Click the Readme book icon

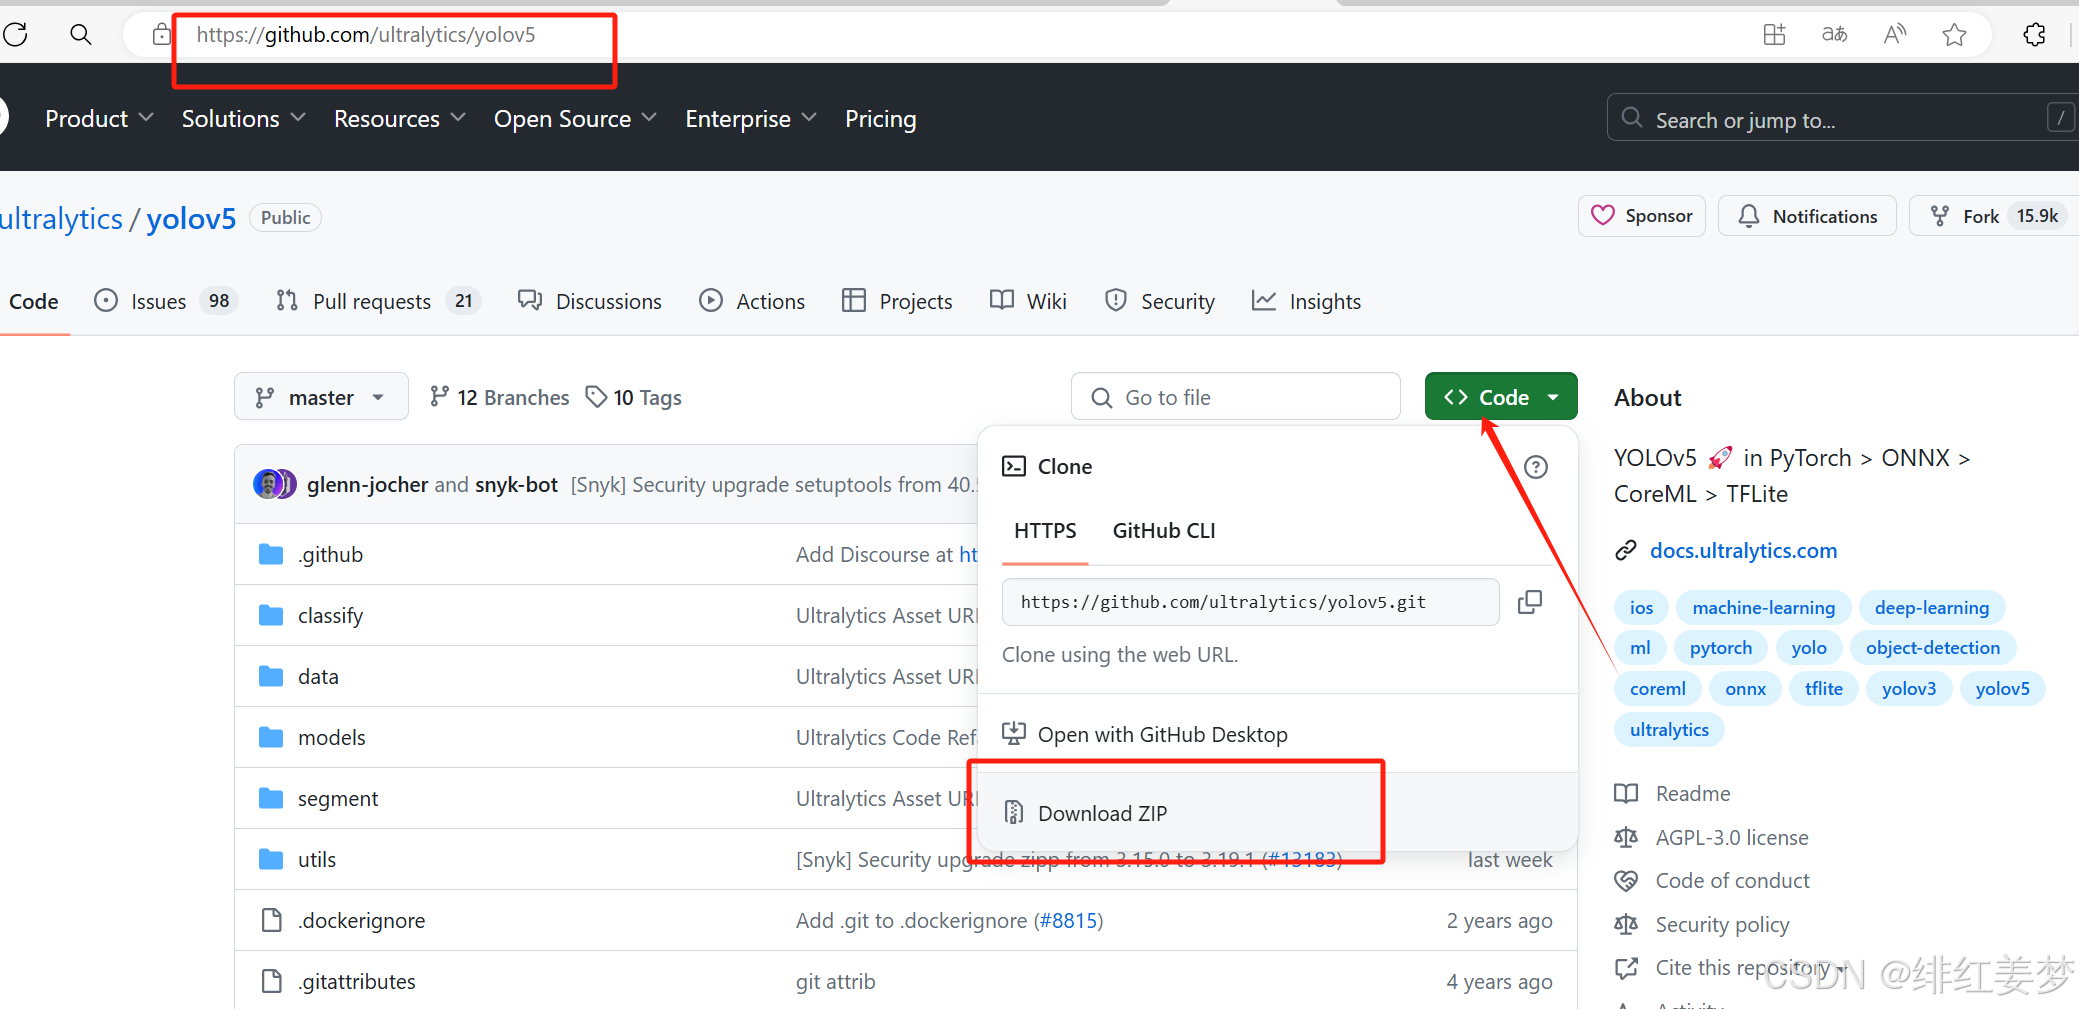click(x=1626, y=793)
